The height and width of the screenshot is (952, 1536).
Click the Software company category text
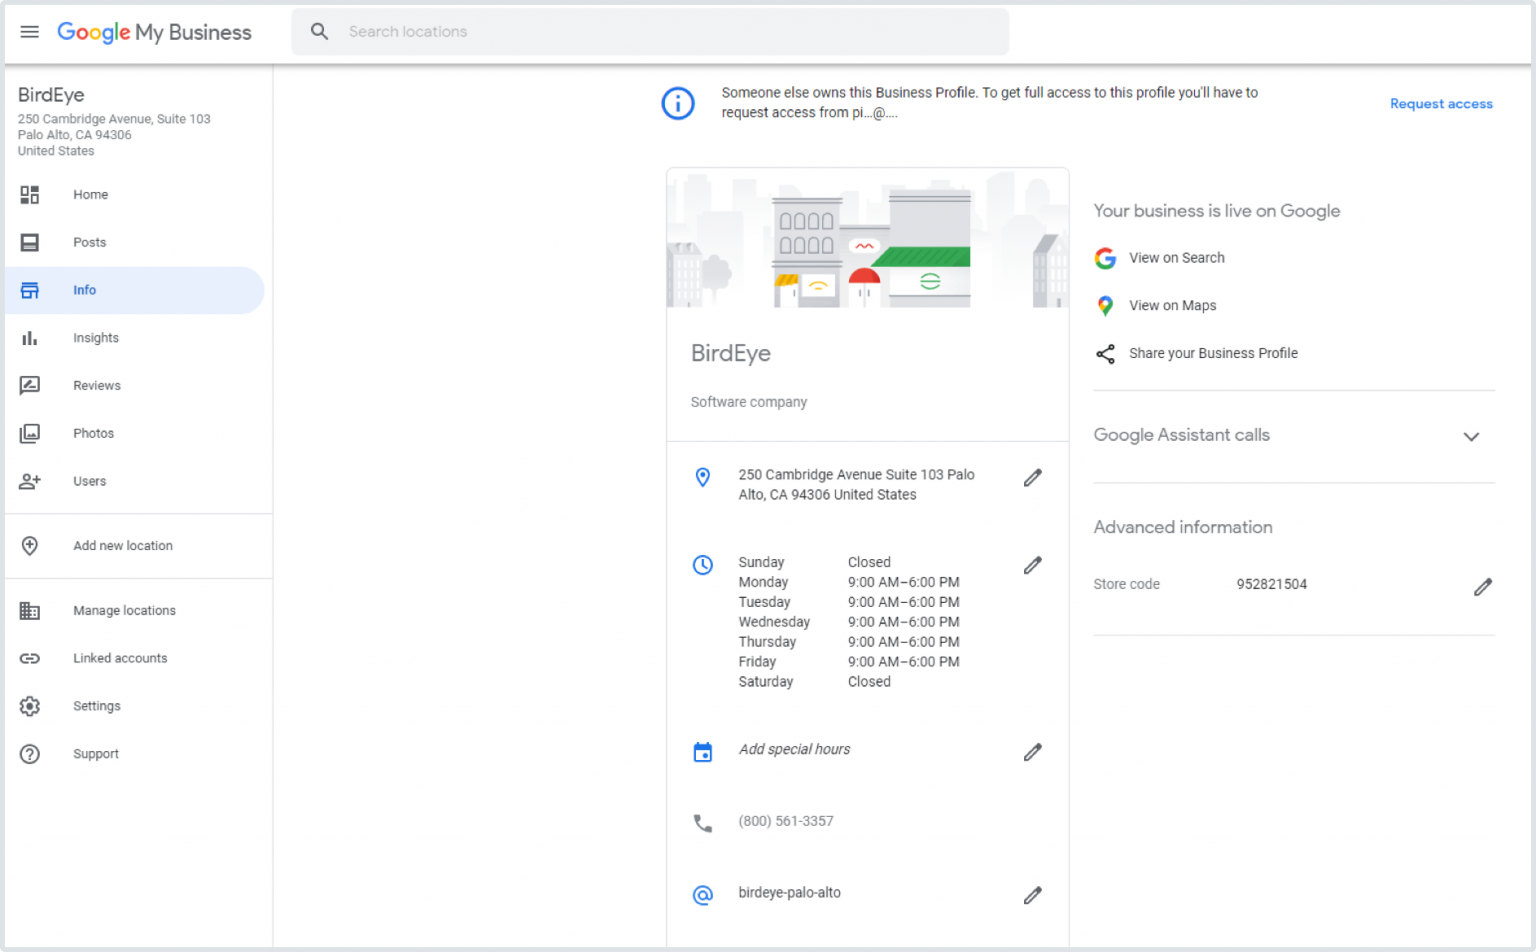click(748, 402)
